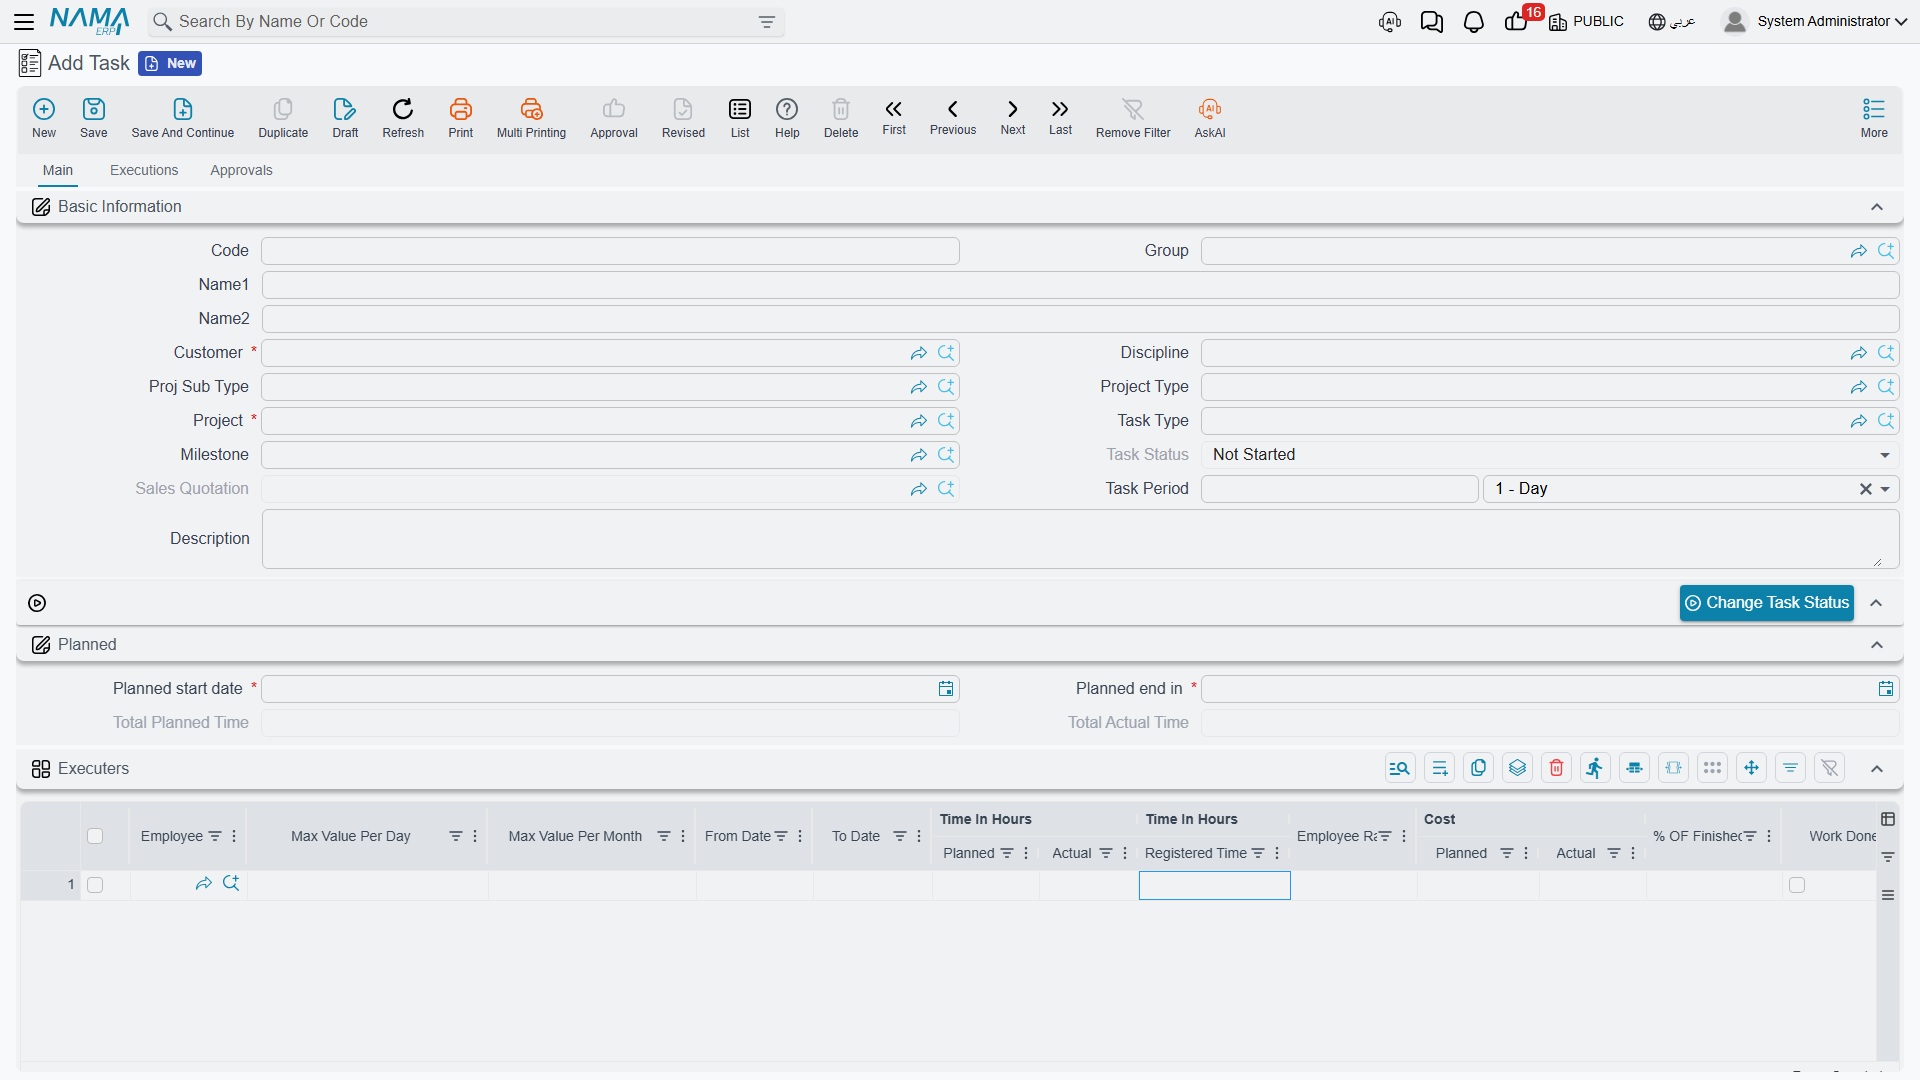Open calendar for Planned start date
The width and height of the screenshot is (1920, 1080).
(x=946, y=689)
